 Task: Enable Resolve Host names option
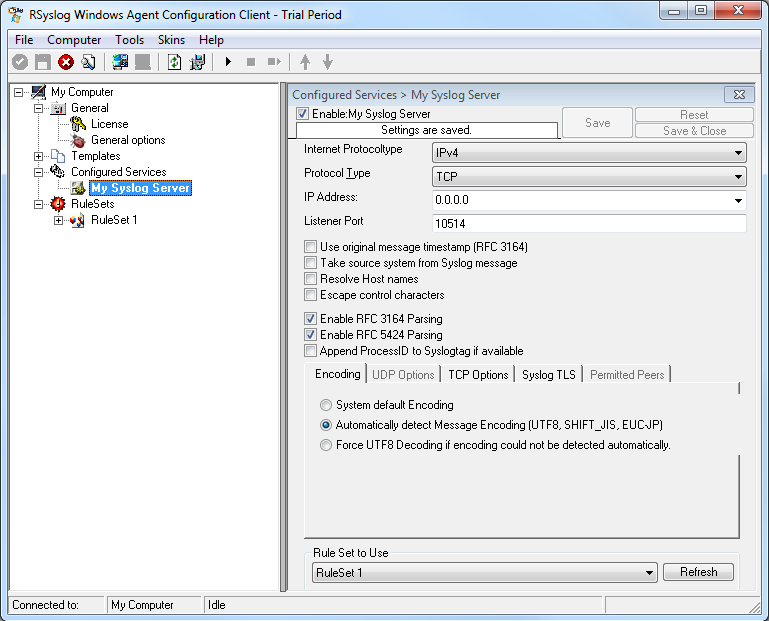click(310, 279)
